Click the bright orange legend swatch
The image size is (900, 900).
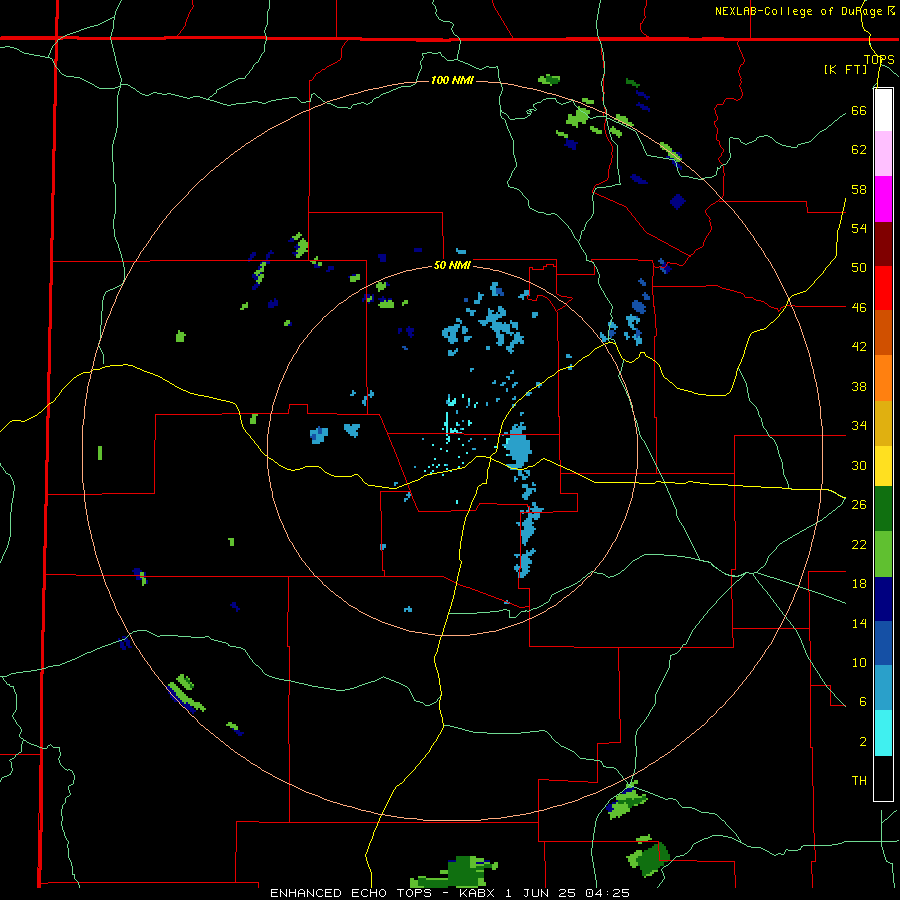click(x=883, y=378)
